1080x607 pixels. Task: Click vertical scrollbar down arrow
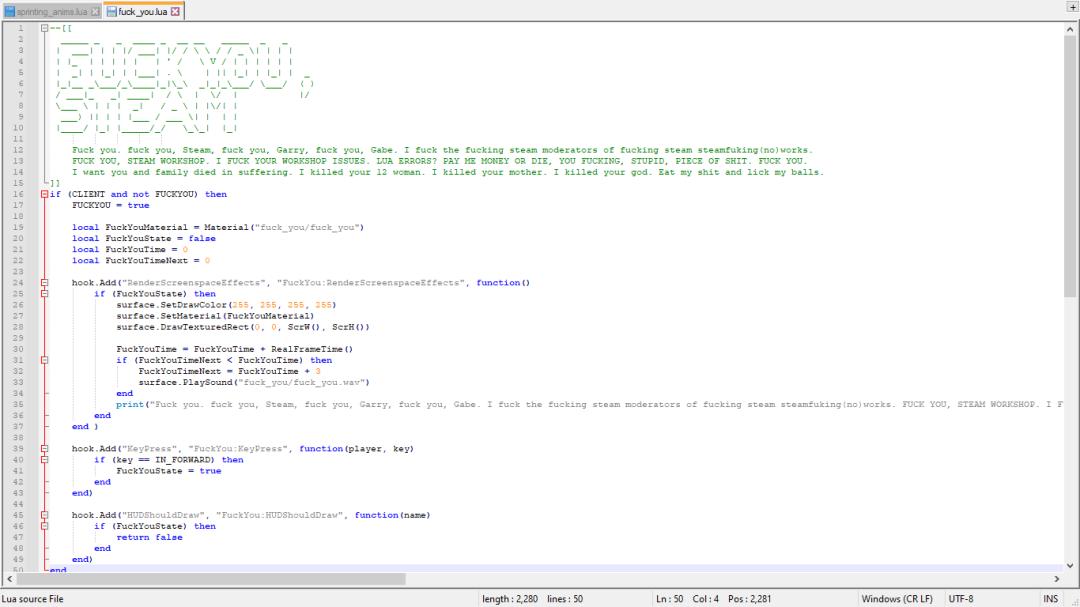point(1071,564)
